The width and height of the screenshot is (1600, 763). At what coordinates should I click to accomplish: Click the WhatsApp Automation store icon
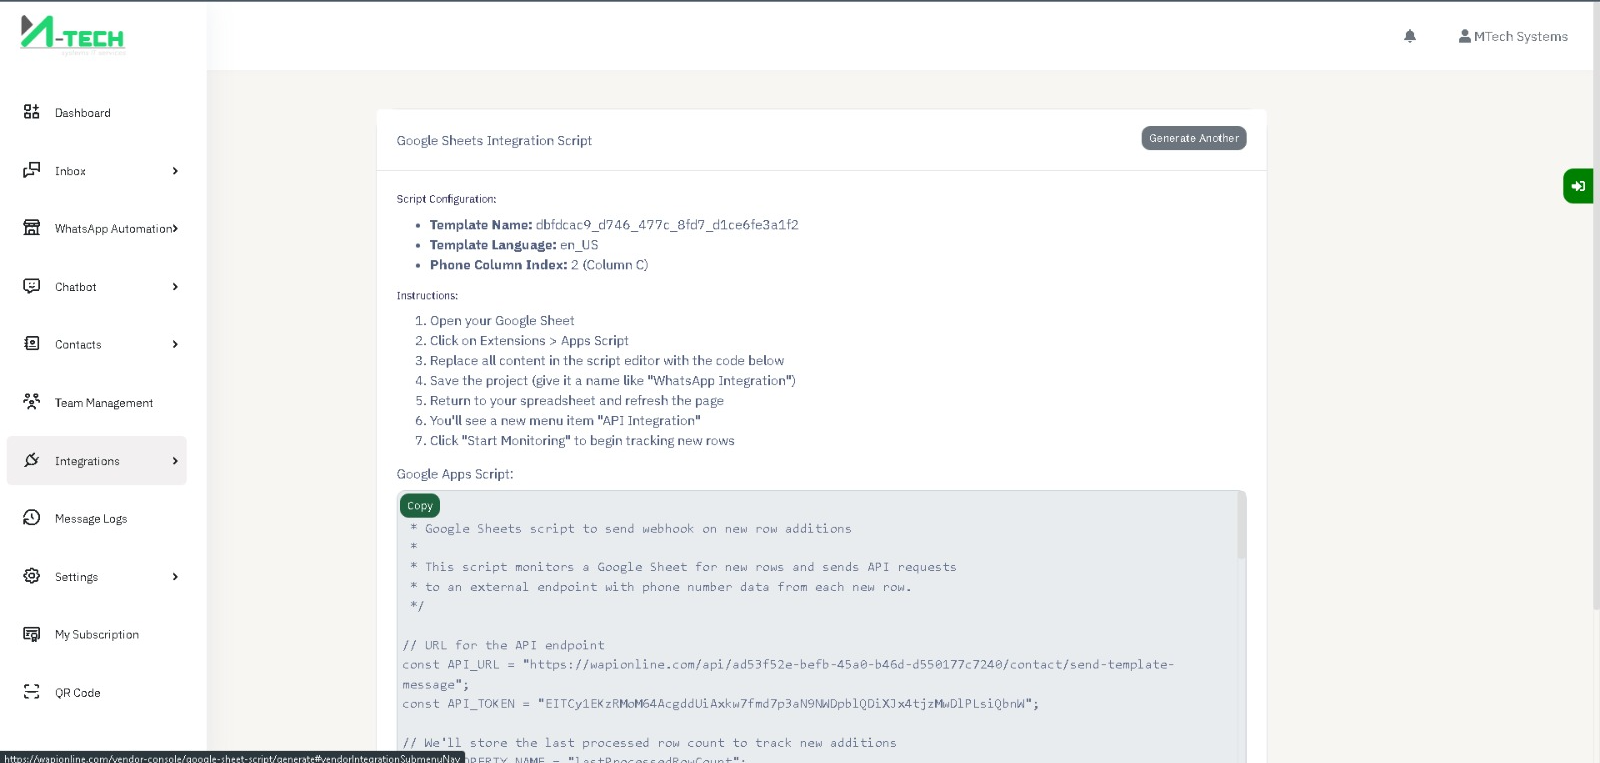pos(32,228)
